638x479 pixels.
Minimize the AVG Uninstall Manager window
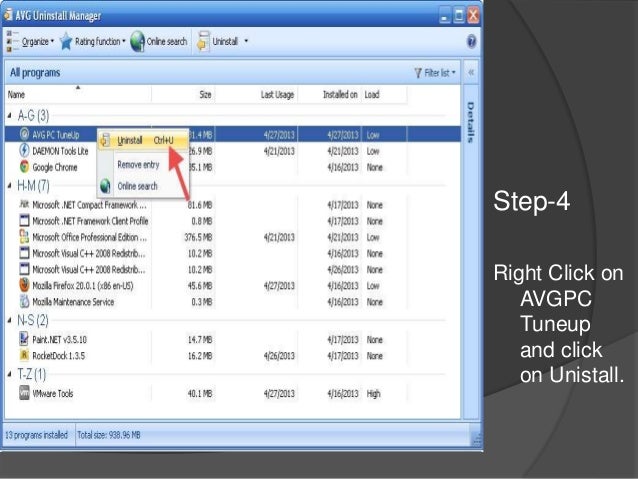444,16
